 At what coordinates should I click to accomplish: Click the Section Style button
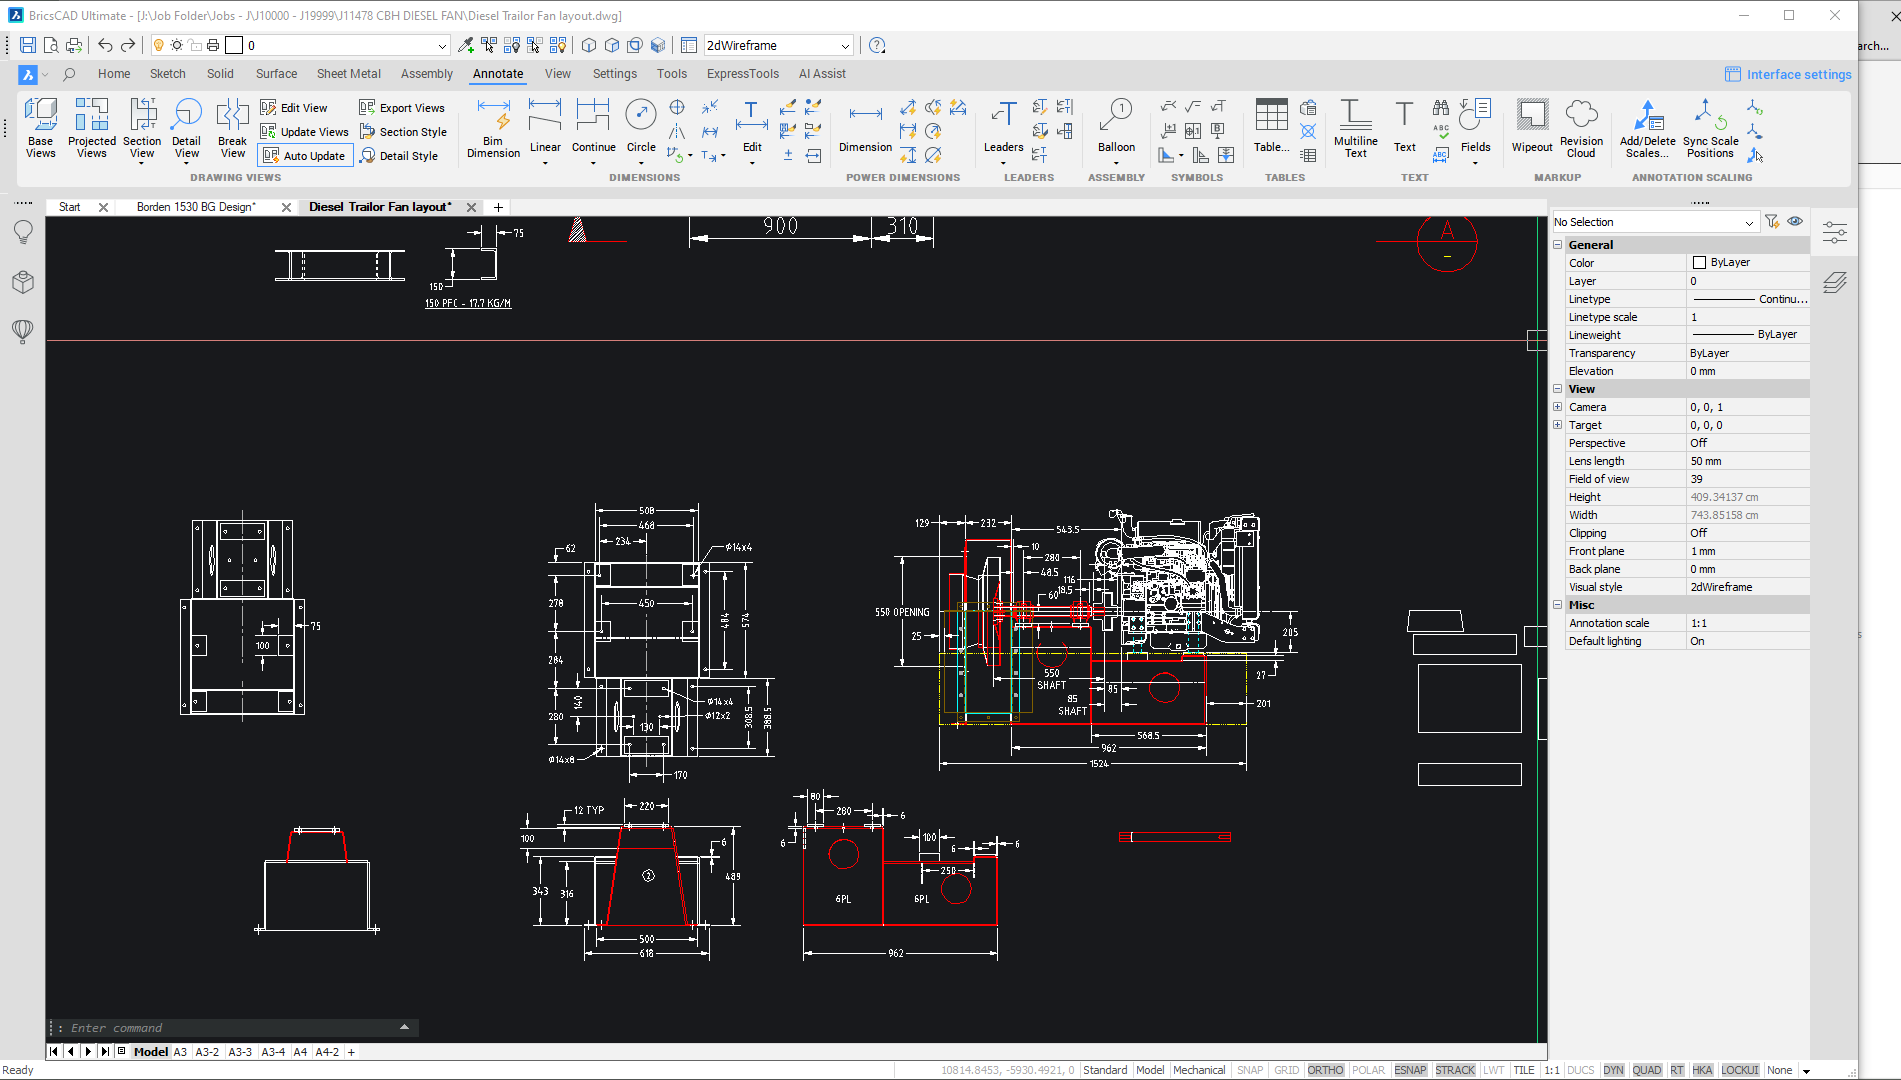pyautogui.click(x=403, y=132)
